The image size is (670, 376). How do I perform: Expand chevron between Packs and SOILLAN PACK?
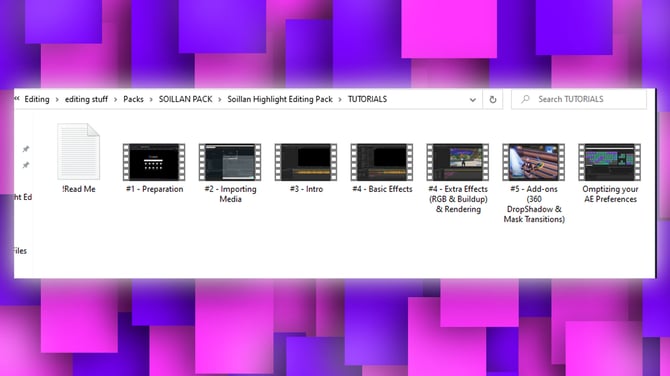pos(151,100)
